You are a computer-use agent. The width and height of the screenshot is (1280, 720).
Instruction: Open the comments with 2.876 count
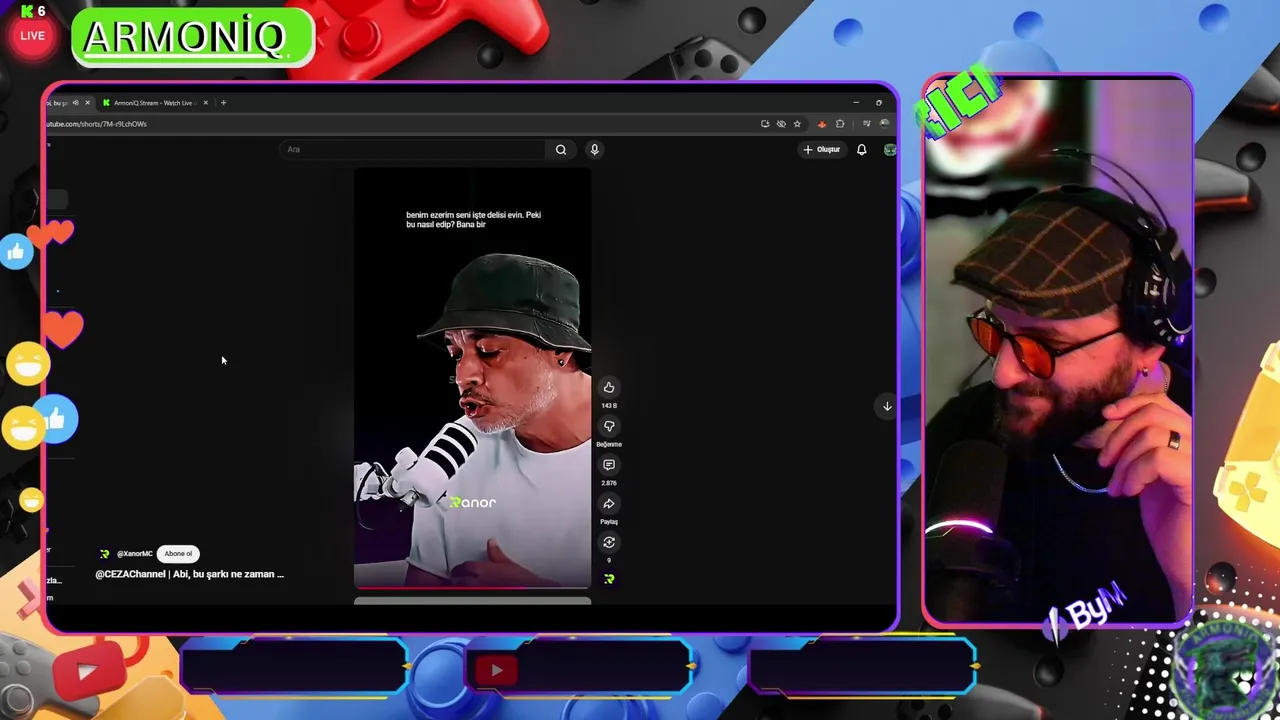[x=609, y=465]
